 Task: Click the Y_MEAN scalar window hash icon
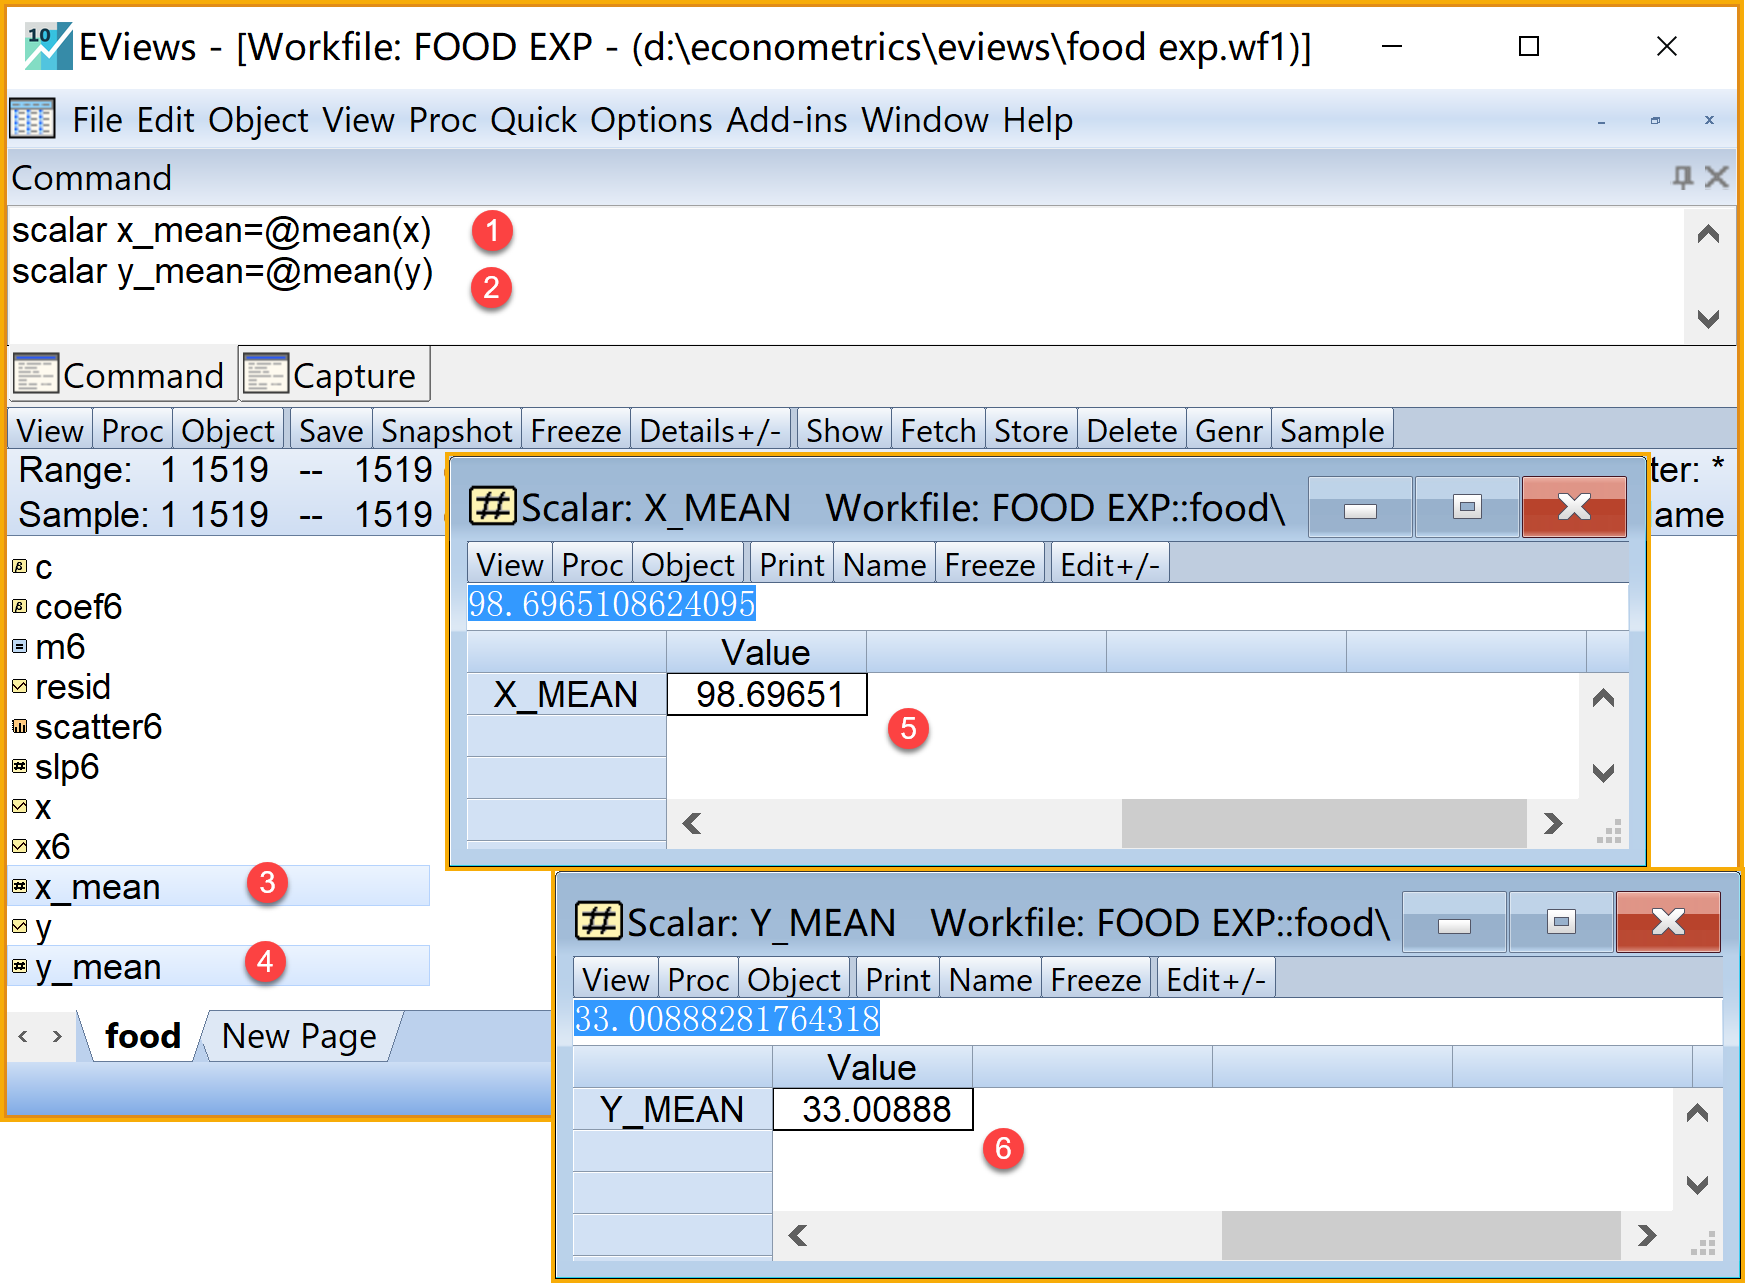[598, 921]
